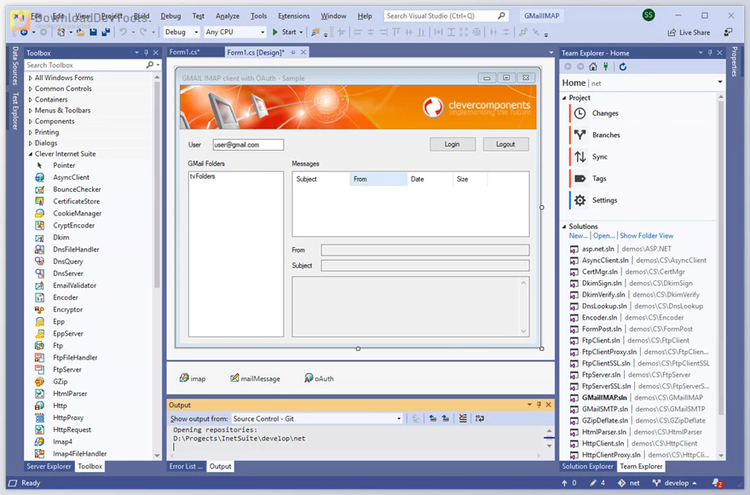Clear all output in Output panel
This screenshot has width=750, height=495.
pos(463,418)
